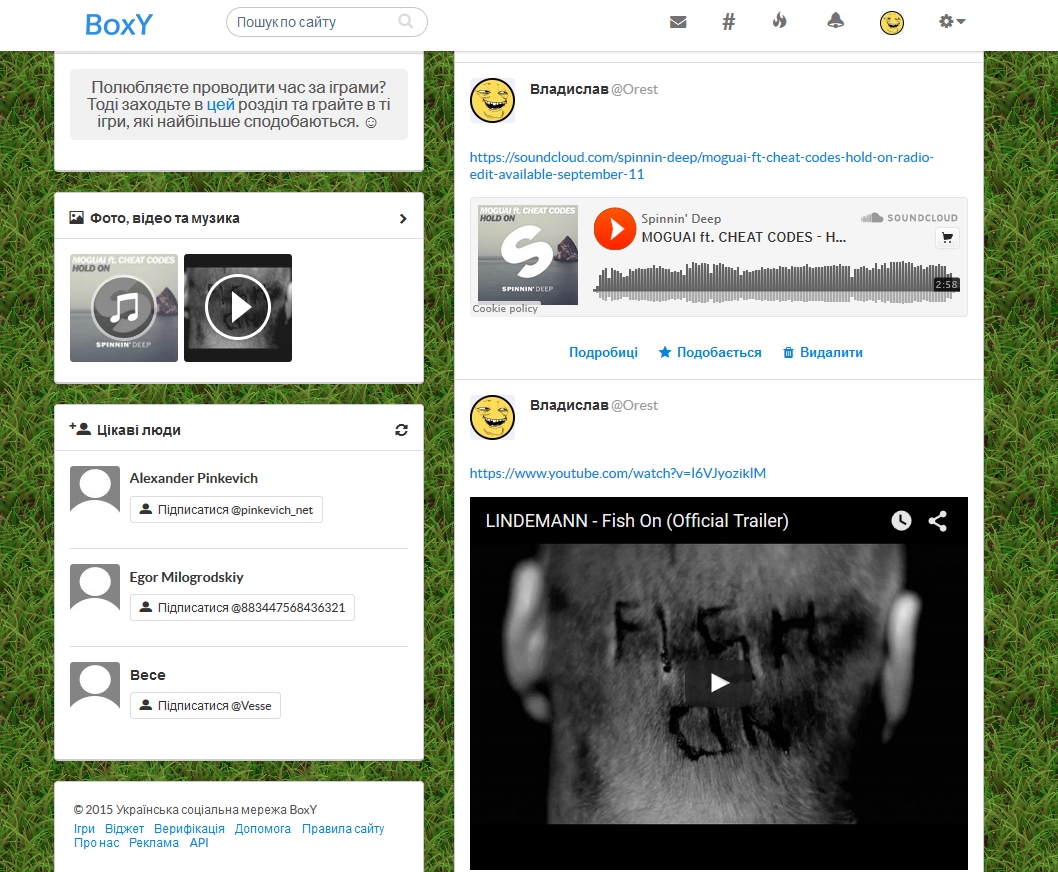Image resolution: width=1058 pixels, height=872 pixels.
Task: Click the Подробиці link under post
Action: point(603,352)
